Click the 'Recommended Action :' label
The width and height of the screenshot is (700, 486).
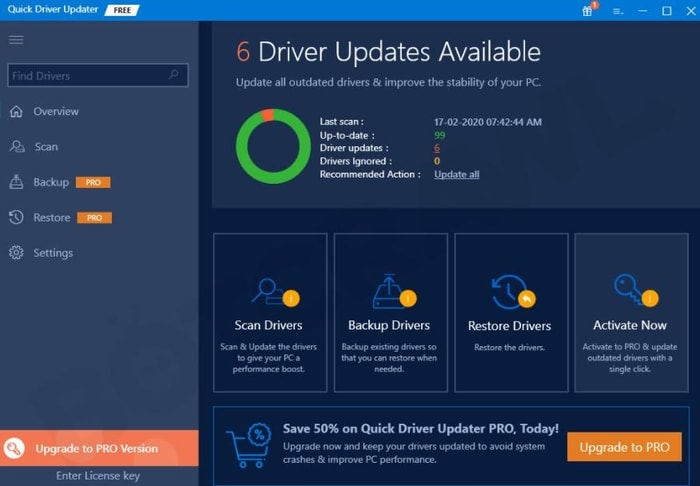coord(370,174)
